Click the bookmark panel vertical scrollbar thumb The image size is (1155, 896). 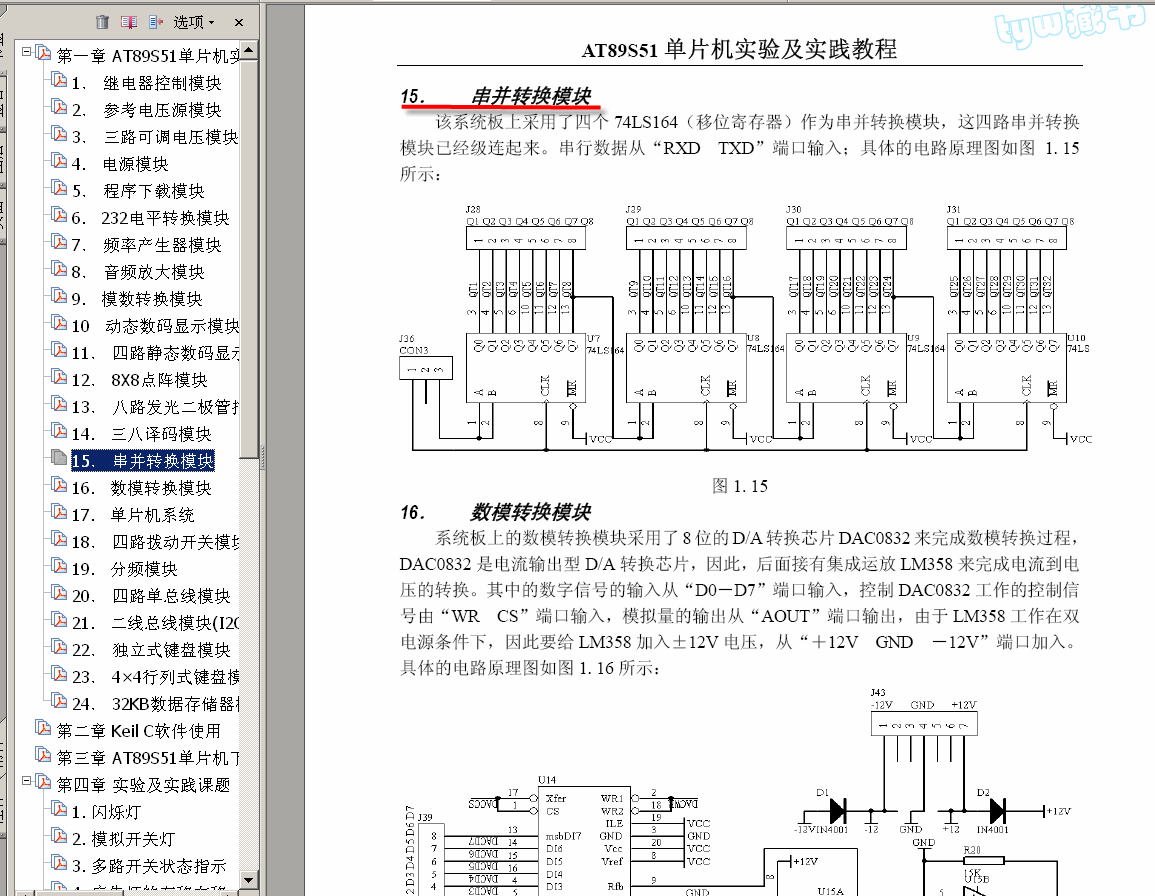249,258
